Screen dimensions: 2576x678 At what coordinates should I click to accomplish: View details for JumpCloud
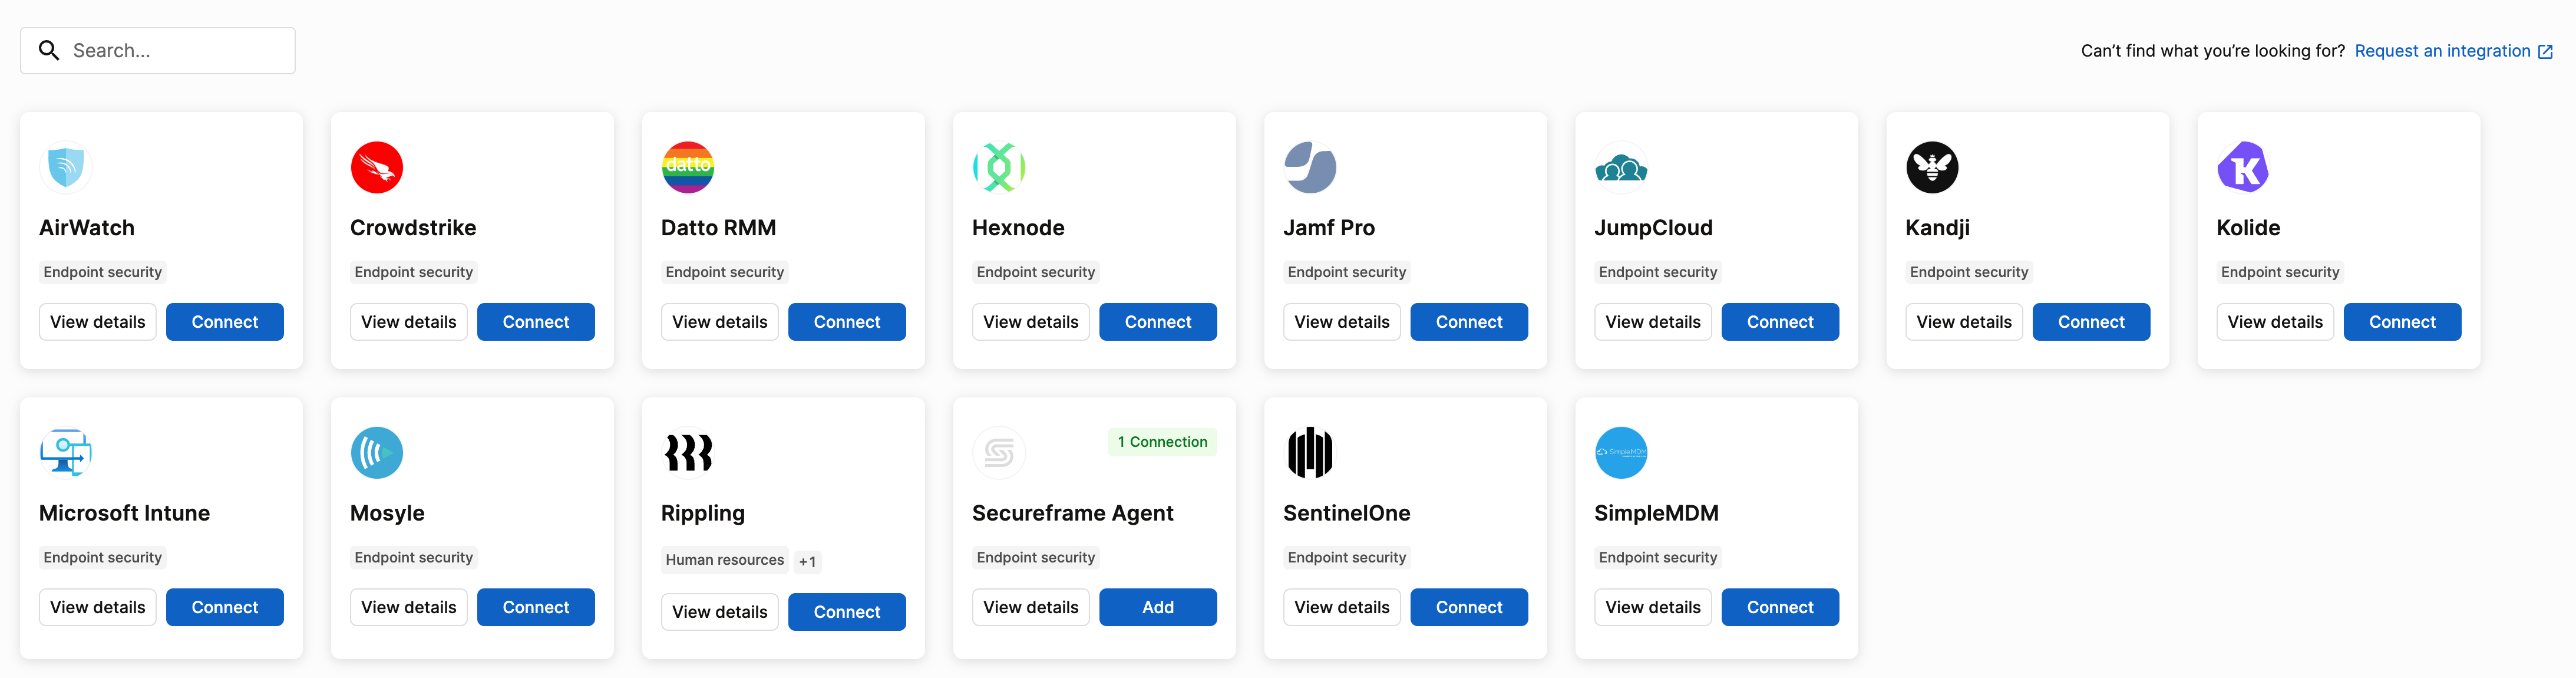tap(1653, 322)
